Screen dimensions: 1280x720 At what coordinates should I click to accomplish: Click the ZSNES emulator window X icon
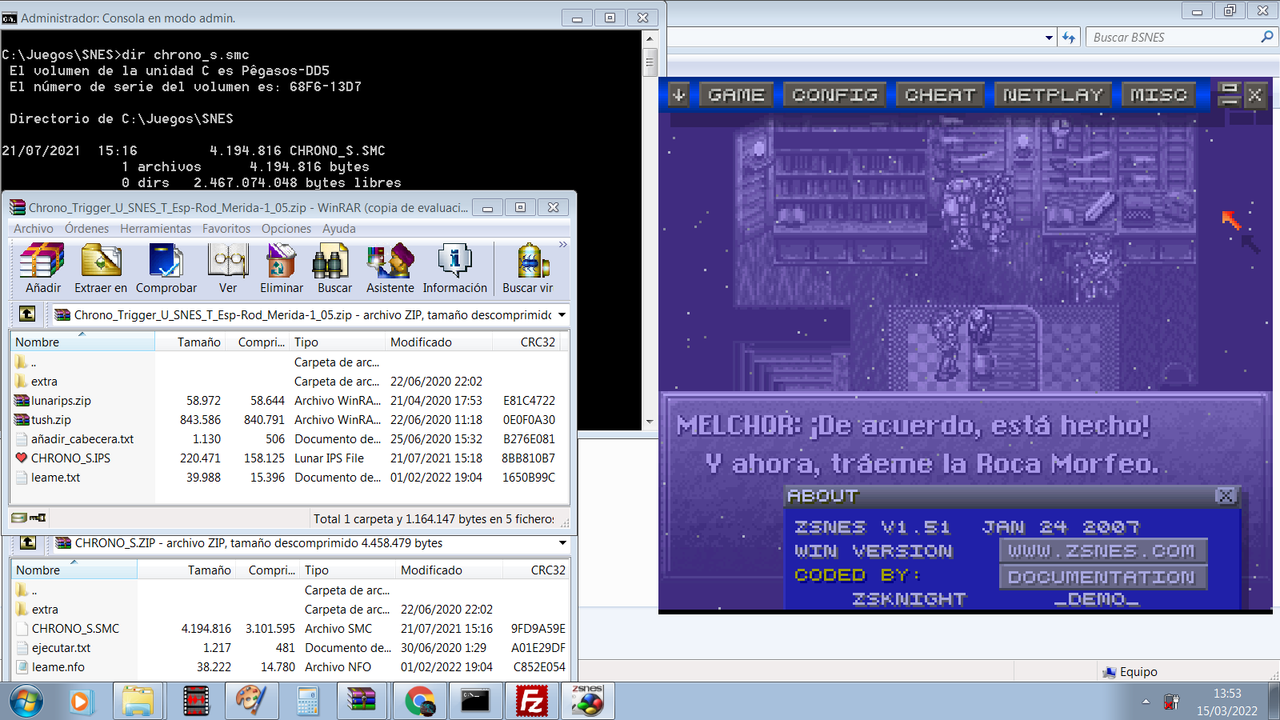[x=1255, y=95]
